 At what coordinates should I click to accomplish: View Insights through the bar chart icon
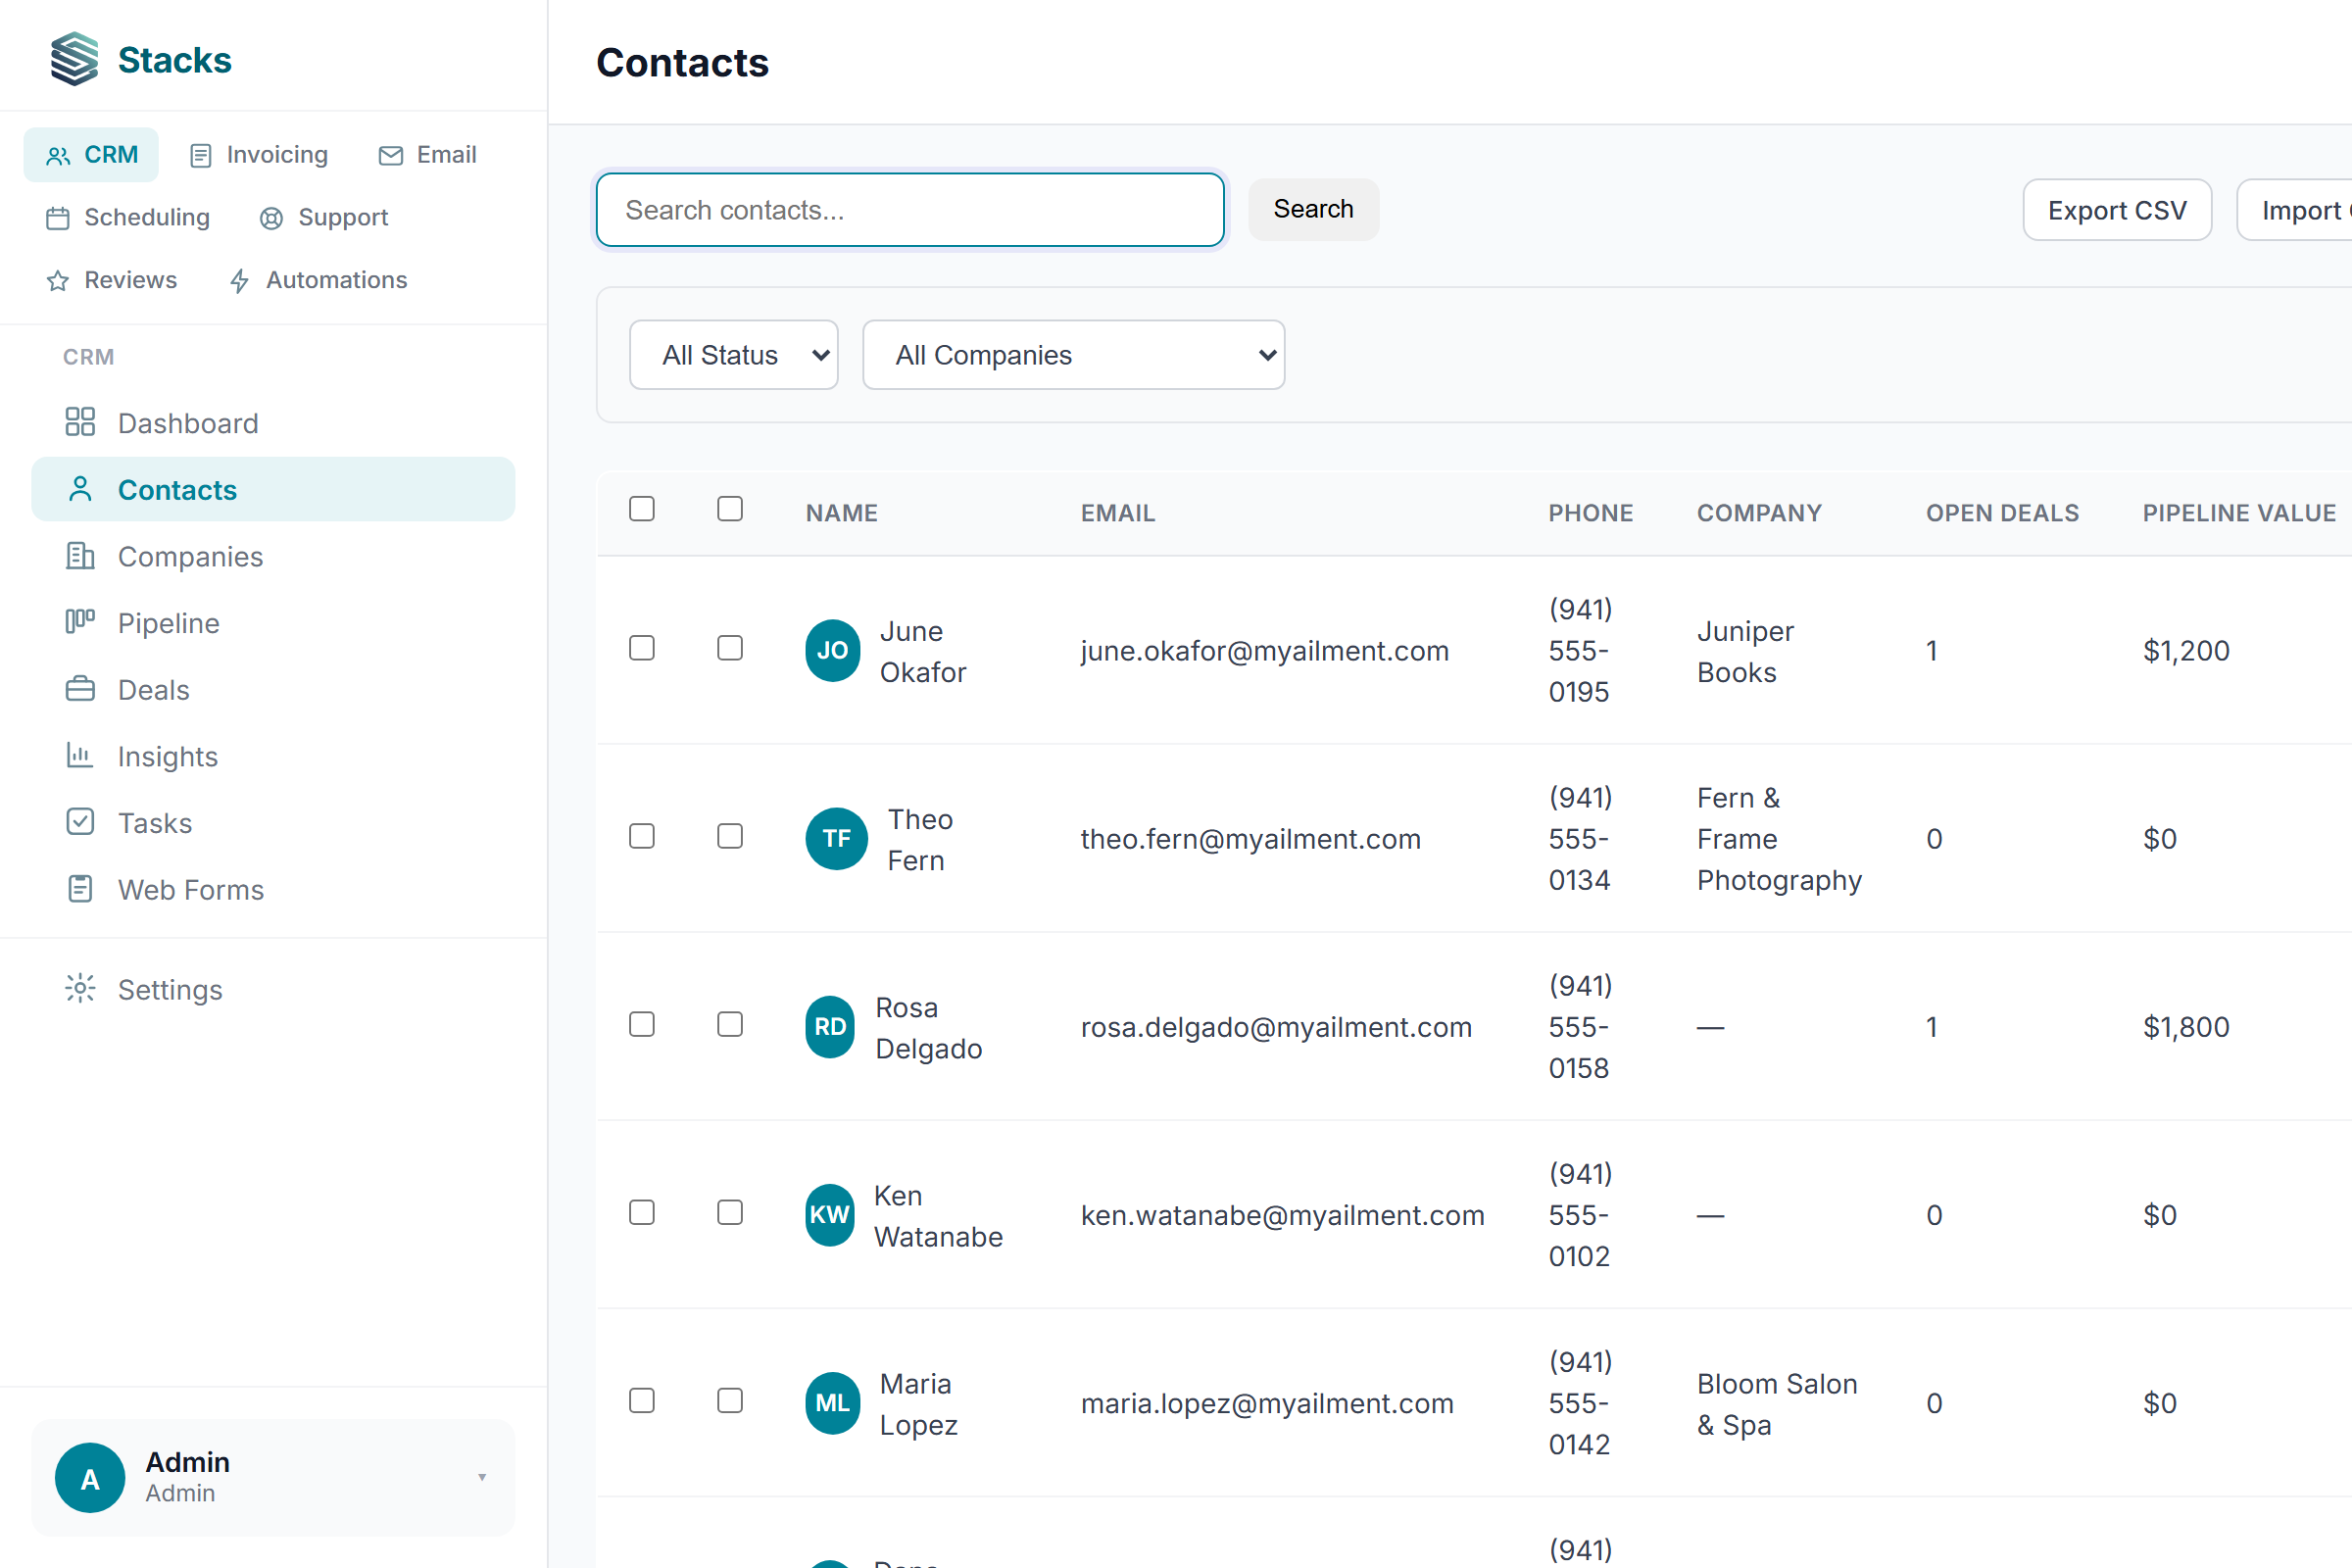pos(80,755)
